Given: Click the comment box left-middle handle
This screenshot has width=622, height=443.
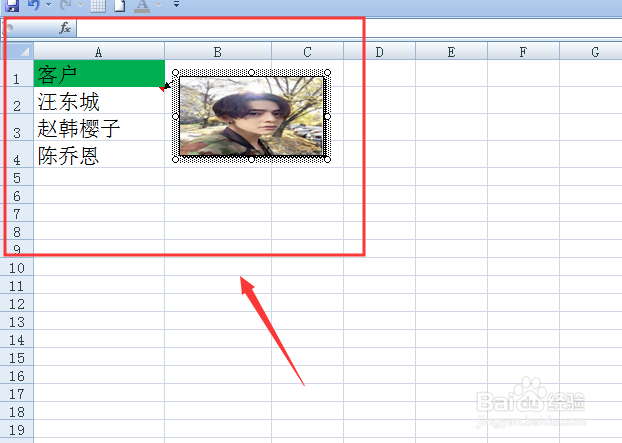Looking at the screenshot, I should point(175,116).
